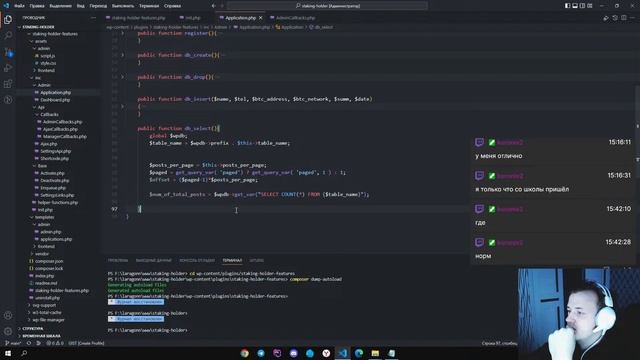Open the Extensions view

tap(8, 84)
